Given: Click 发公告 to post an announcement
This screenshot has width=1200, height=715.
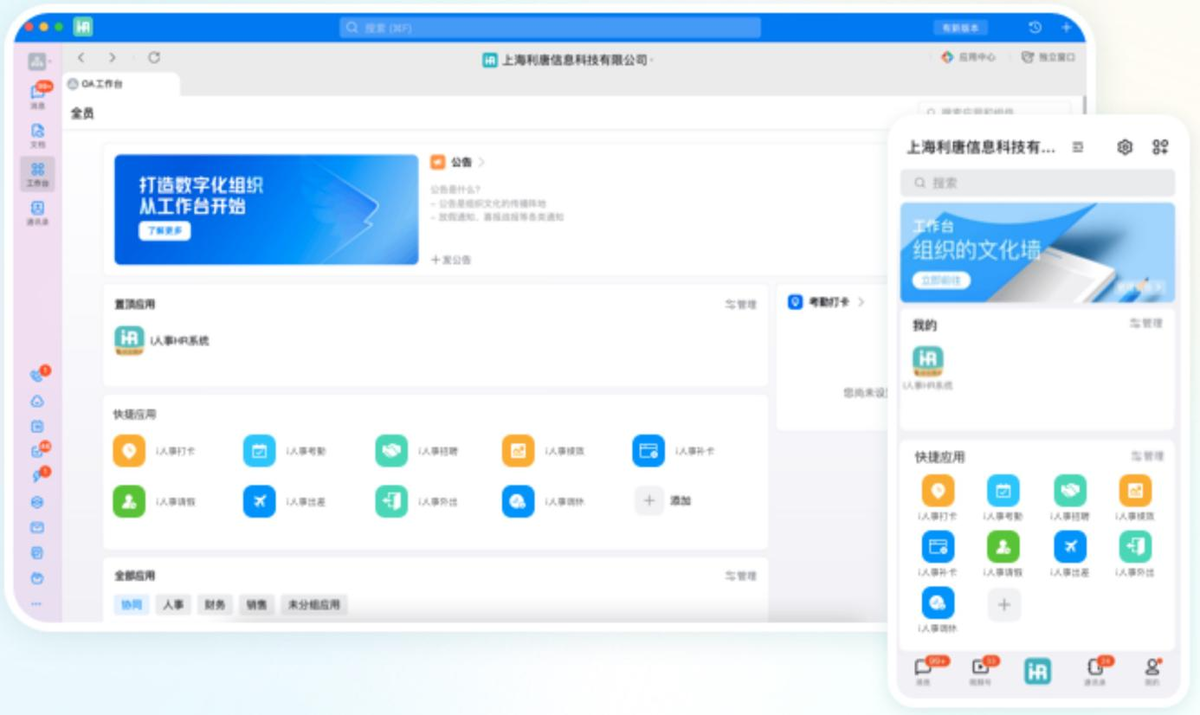Looking at the screenshot, I should (x=451, y=260).
